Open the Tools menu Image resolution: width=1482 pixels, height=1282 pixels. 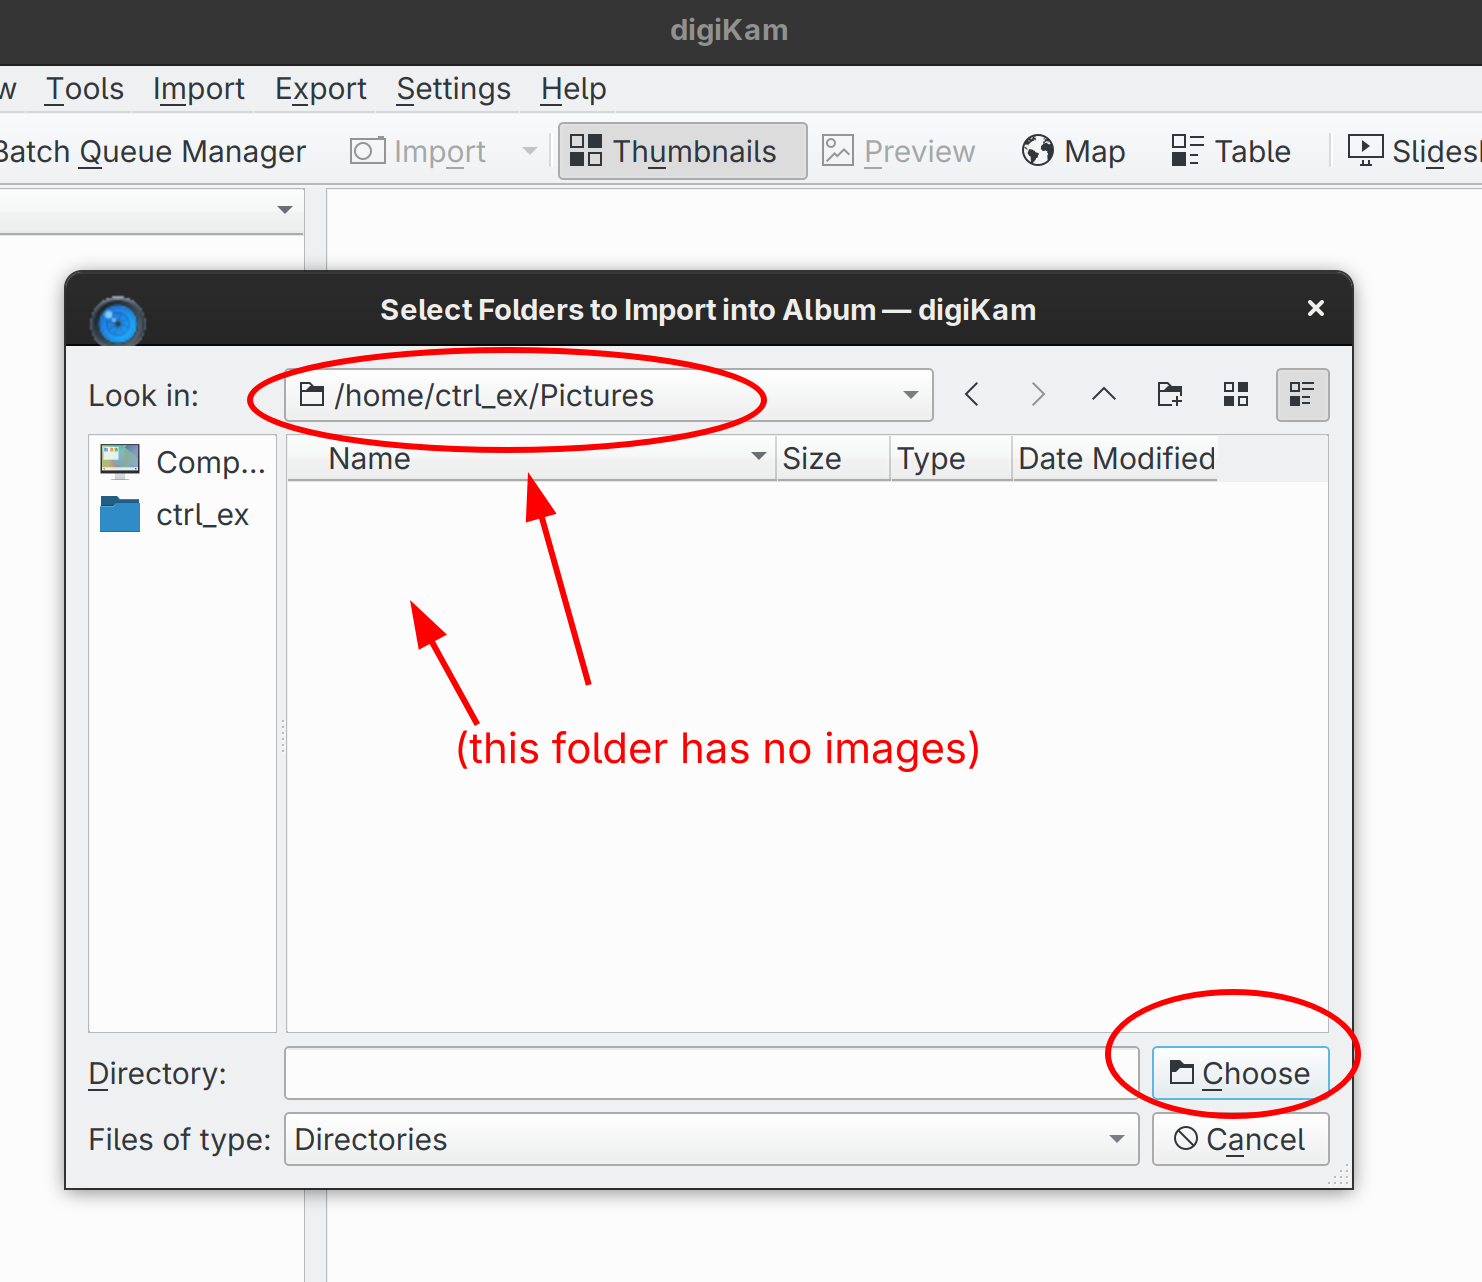pos(85,89)
